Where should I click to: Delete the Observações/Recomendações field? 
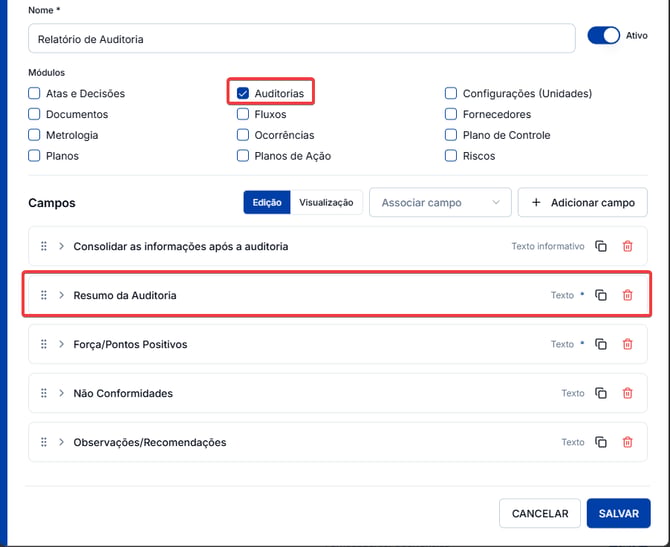click(x=627, y=442)
